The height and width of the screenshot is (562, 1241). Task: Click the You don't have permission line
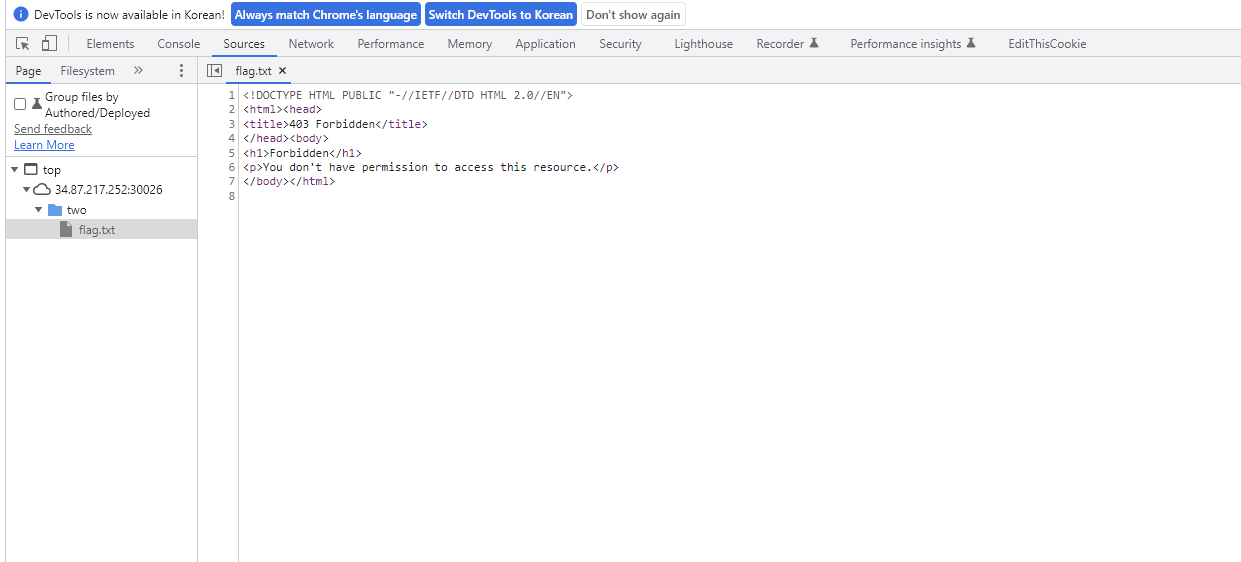(431, 167)
